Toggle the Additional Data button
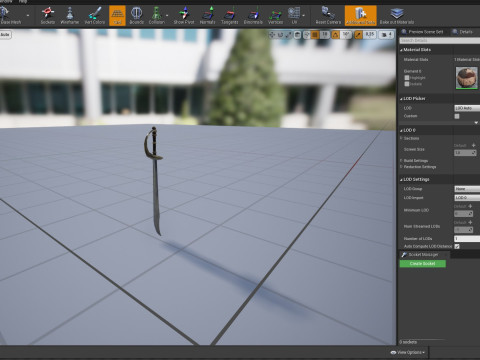Image resolution: width=480 pixels, height=360 pixels. tap(361, 15)
